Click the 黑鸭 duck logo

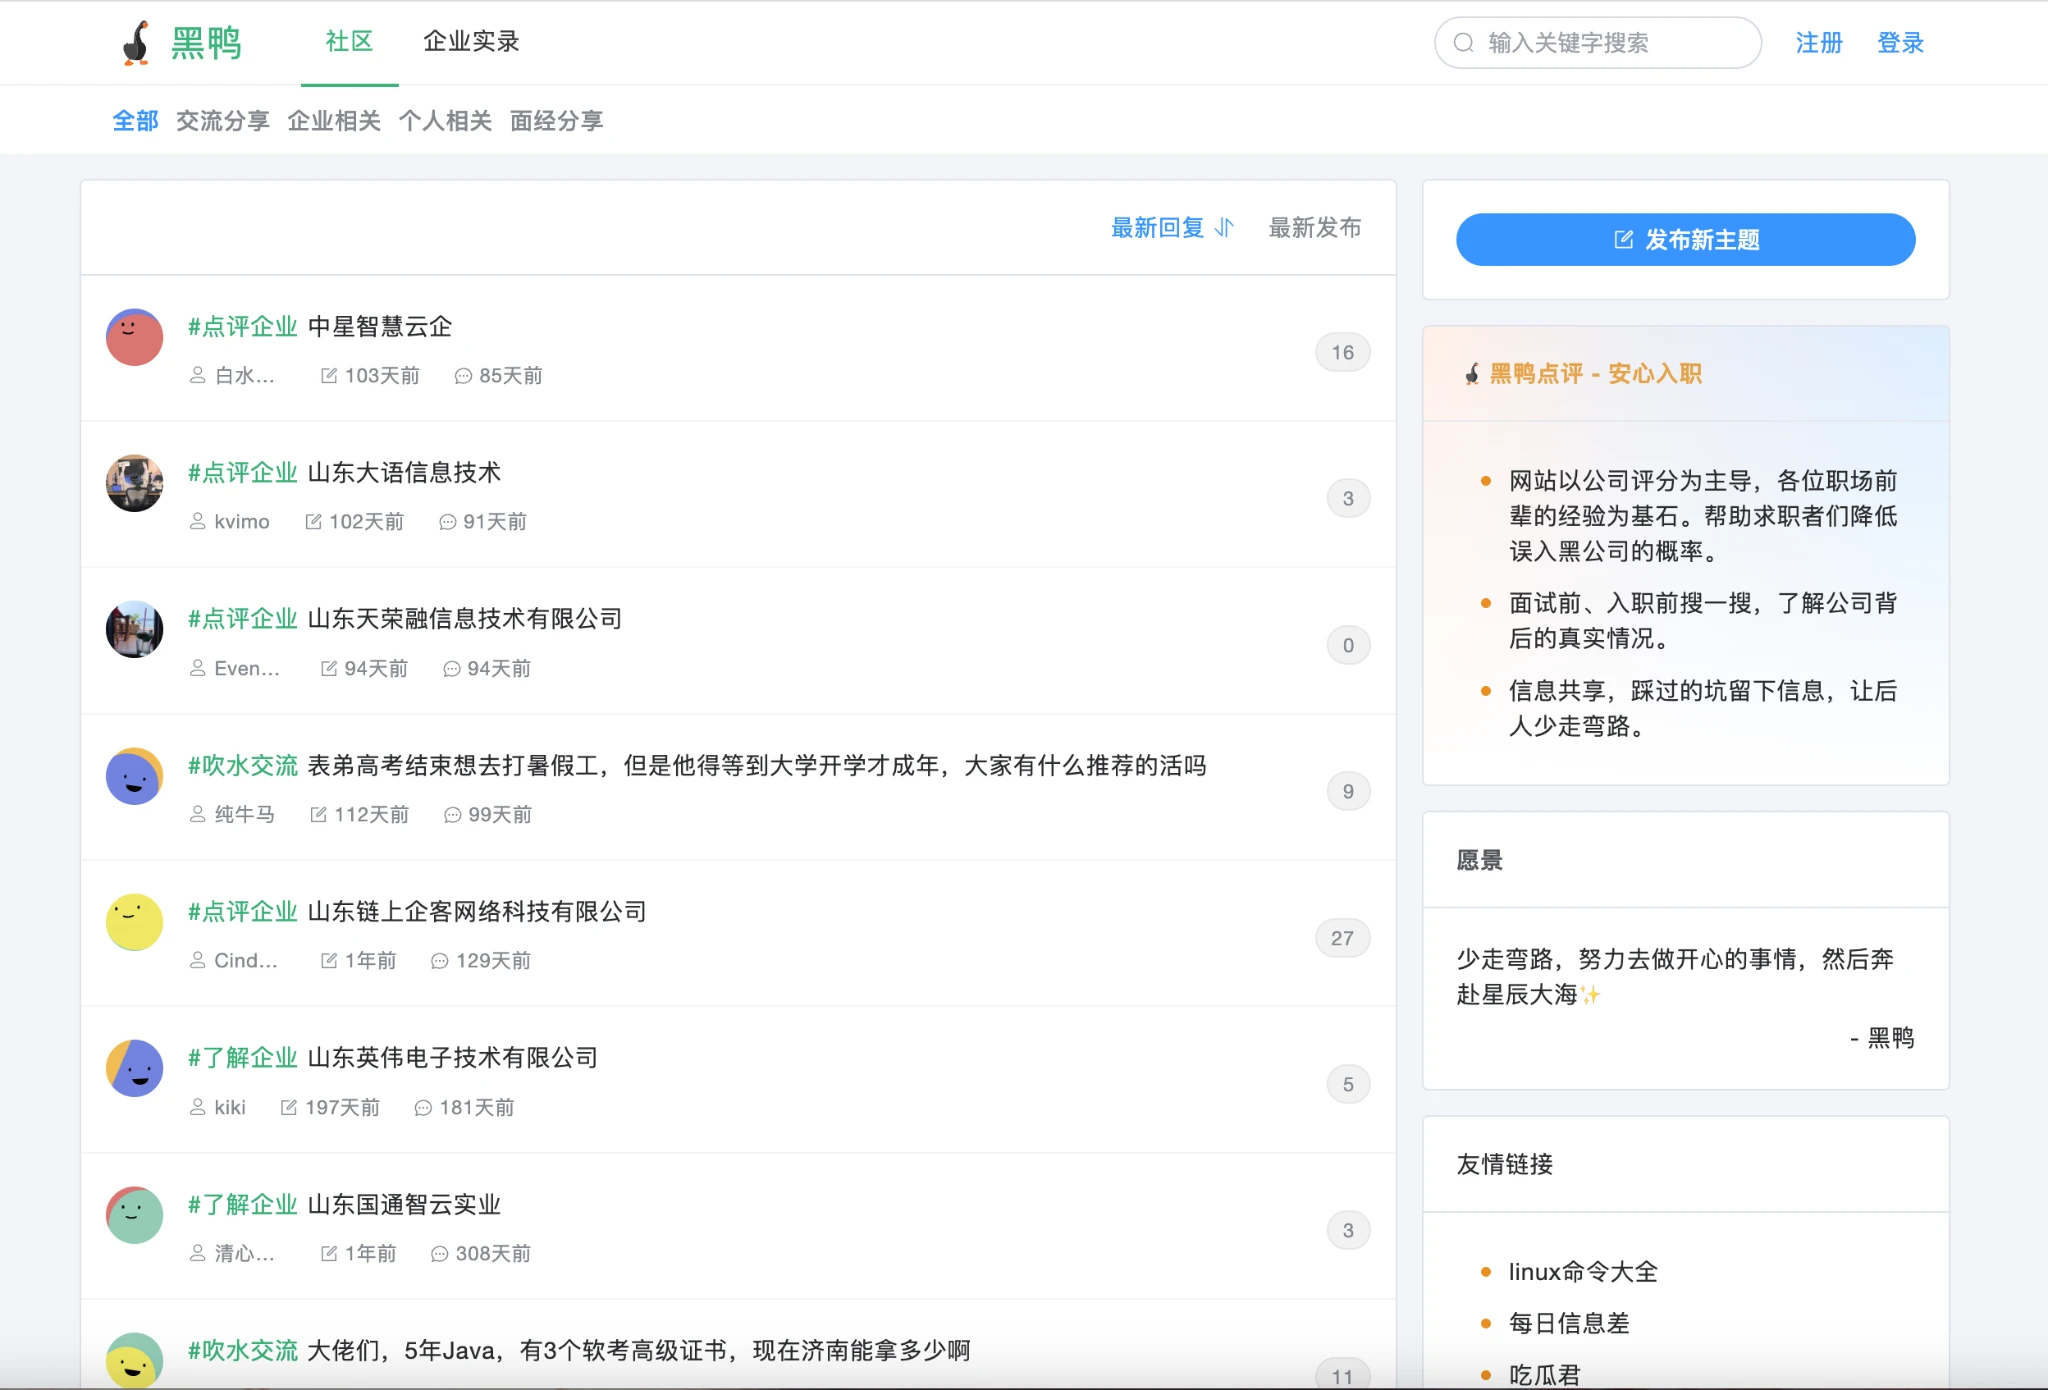(137, 43)
